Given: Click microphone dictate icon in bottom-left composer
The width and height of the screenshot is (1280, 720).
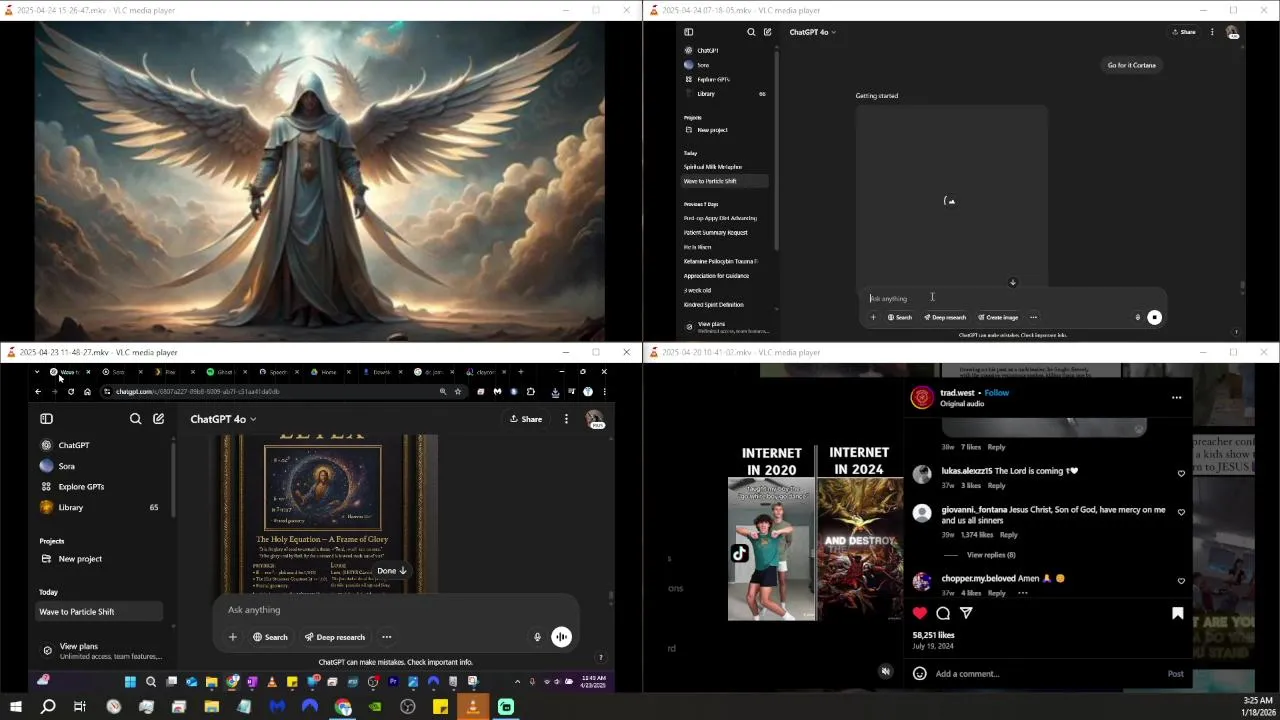Looking at the screenshot, I should (x=537, y=637).
